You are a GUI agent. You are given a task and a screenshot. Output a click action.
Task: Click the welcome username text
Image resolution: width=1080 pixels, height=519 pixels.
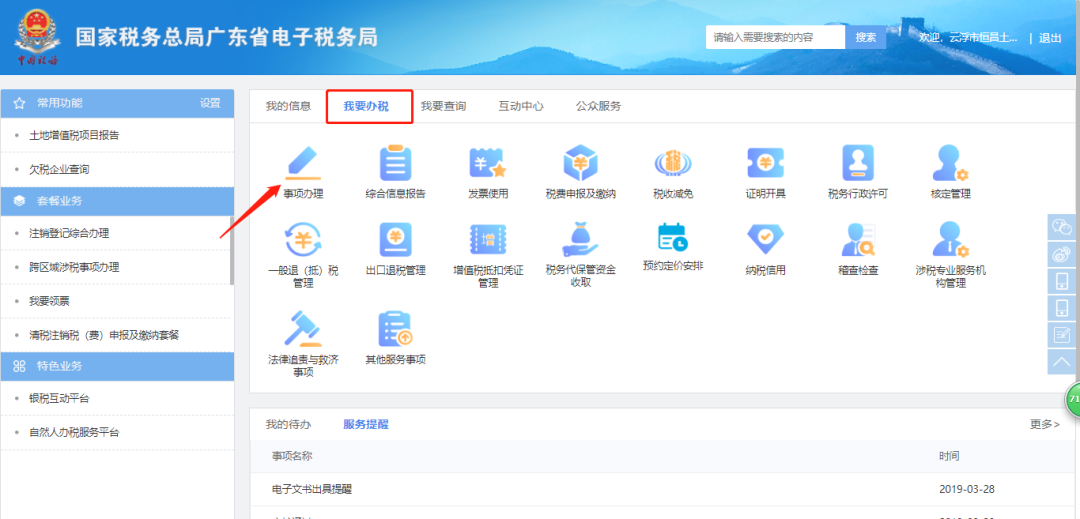(x=968, y=38)
